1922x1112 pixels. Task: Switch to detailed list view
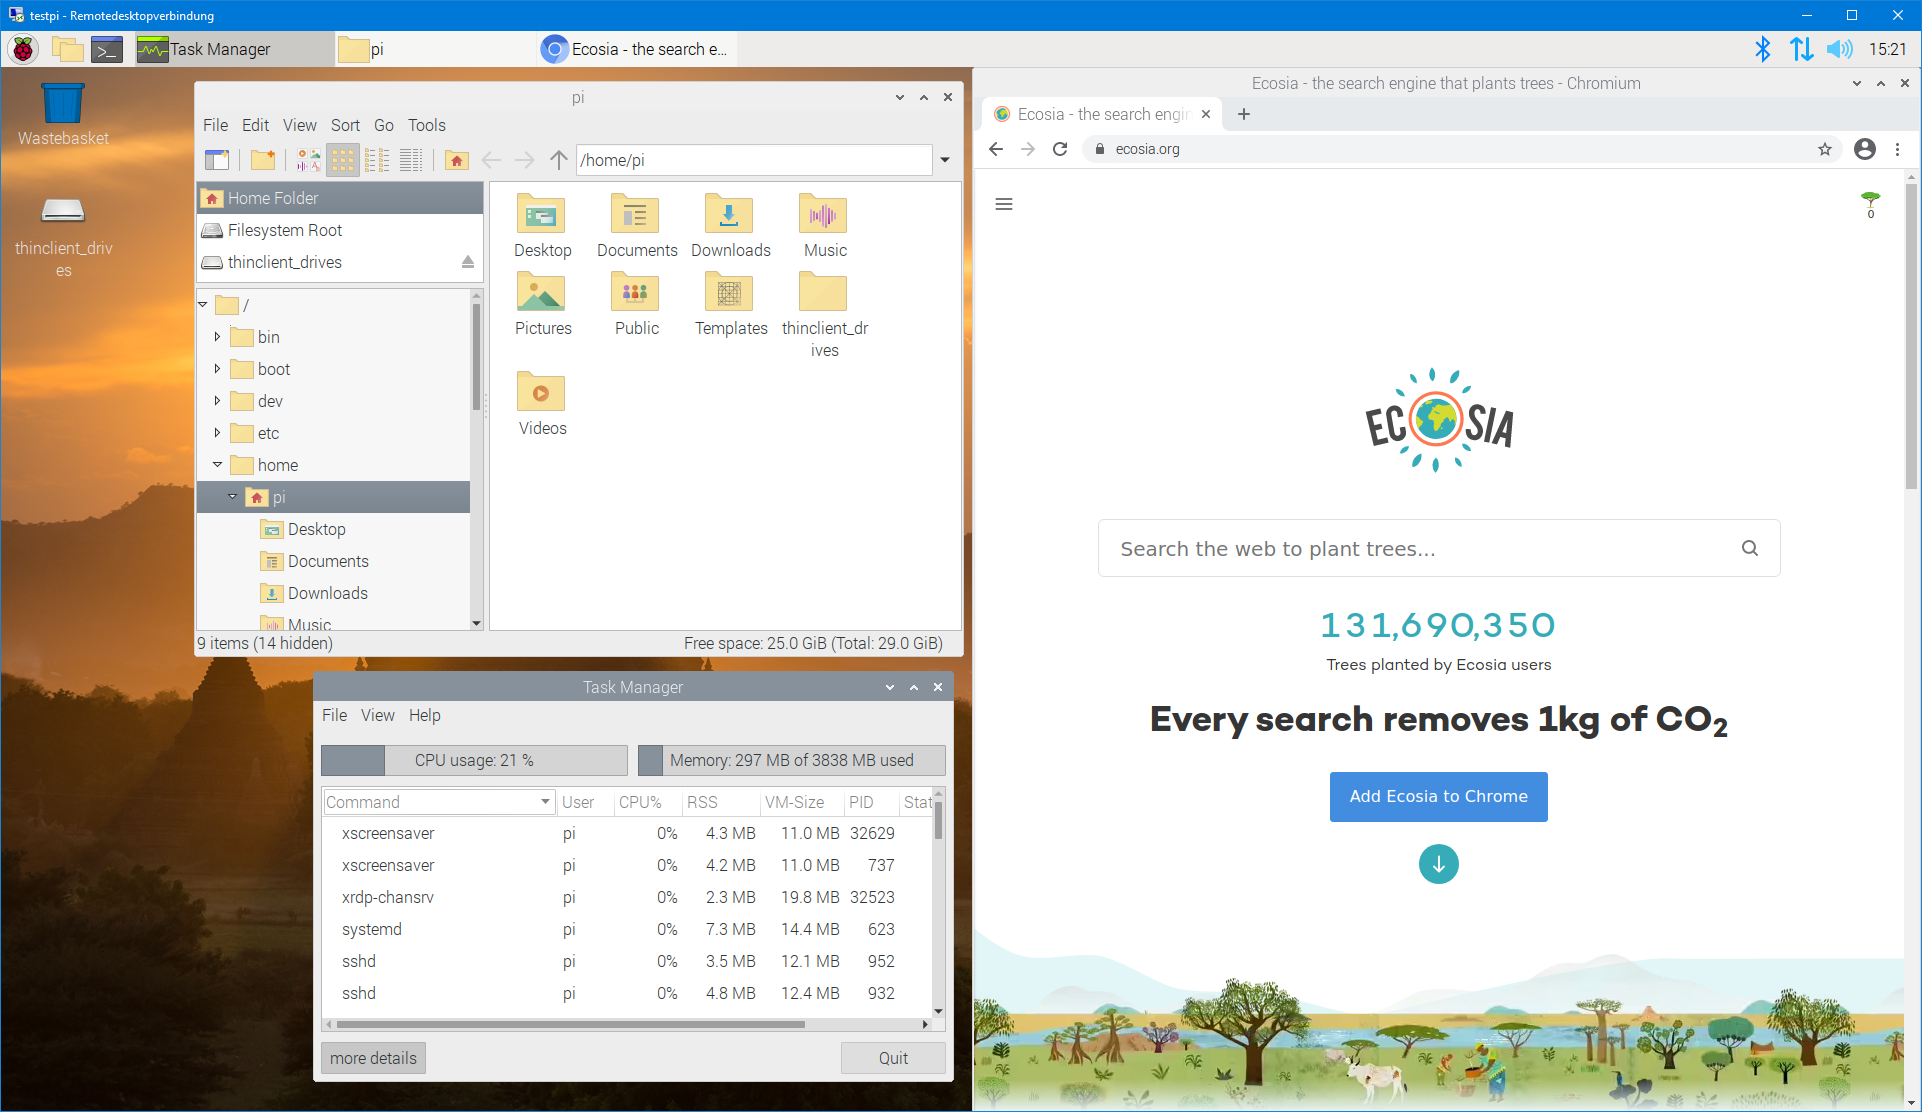click(x=411, y=160)
